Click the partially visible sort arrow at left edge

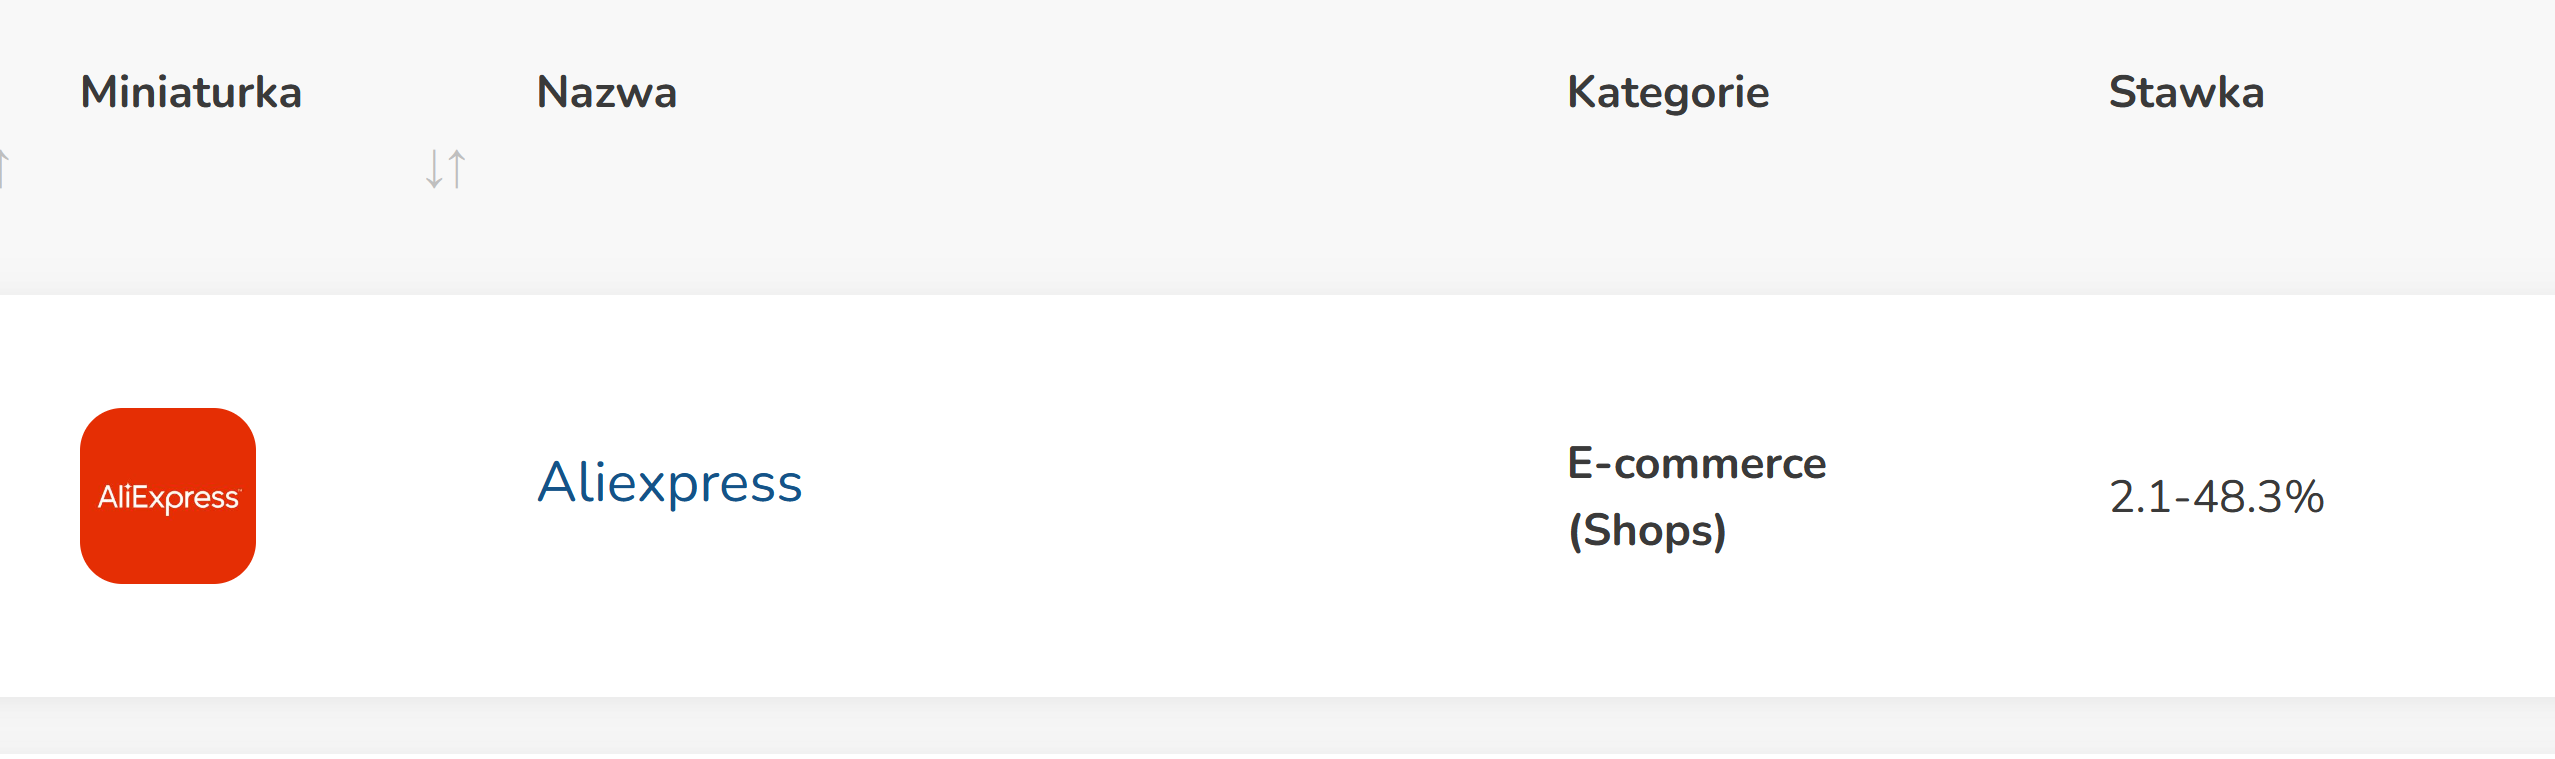(x=4, y=168)
